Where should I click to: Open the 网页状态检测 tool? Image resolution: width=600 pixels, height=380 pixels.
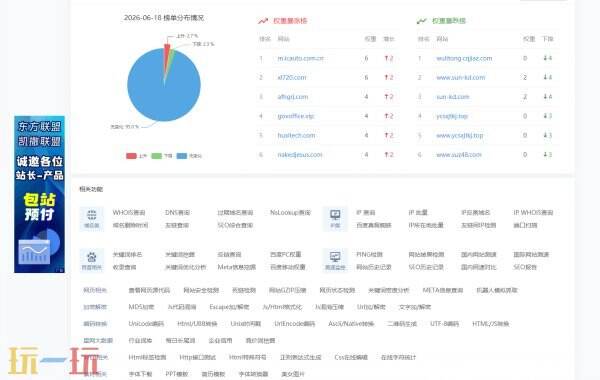pyautogui.click(x=337, y=290)
